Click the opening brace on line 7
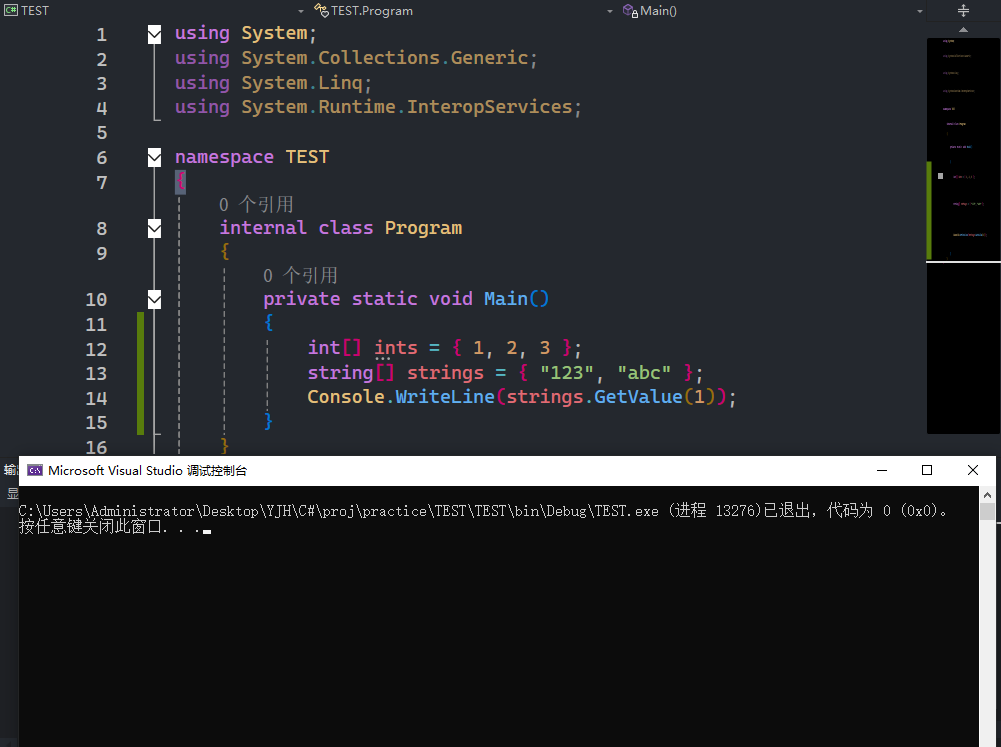 point(181,182)
